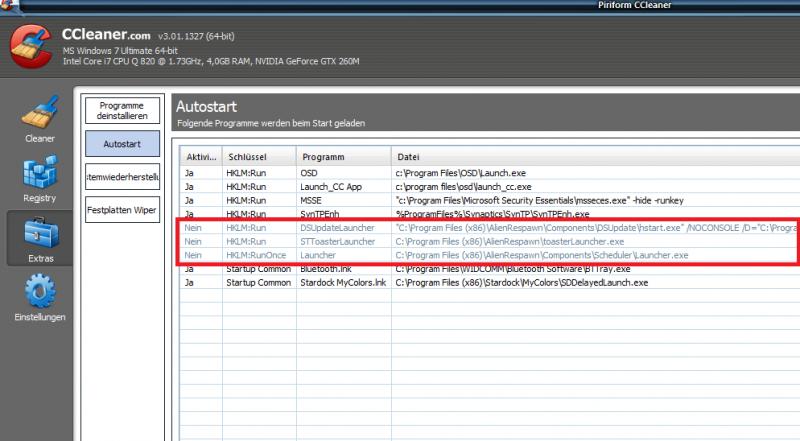This screenshot has height=441, width=800.
Task: Switch to the Autostart tab
Action: click(x=122, y=144)
